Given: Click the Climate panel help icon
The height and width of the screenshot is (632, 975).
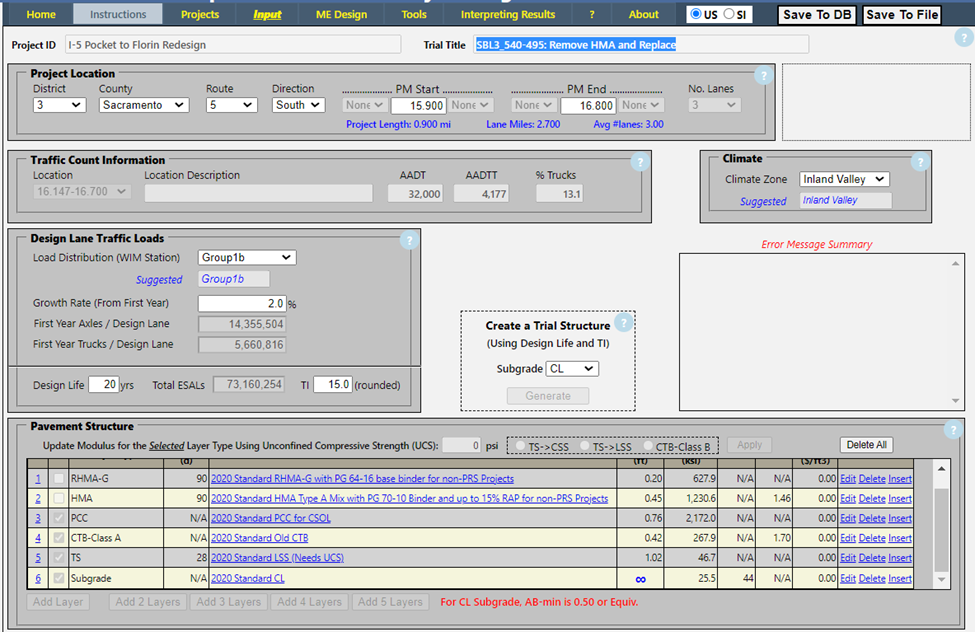Looking at the screenshot, I should (x=919, y=162).
